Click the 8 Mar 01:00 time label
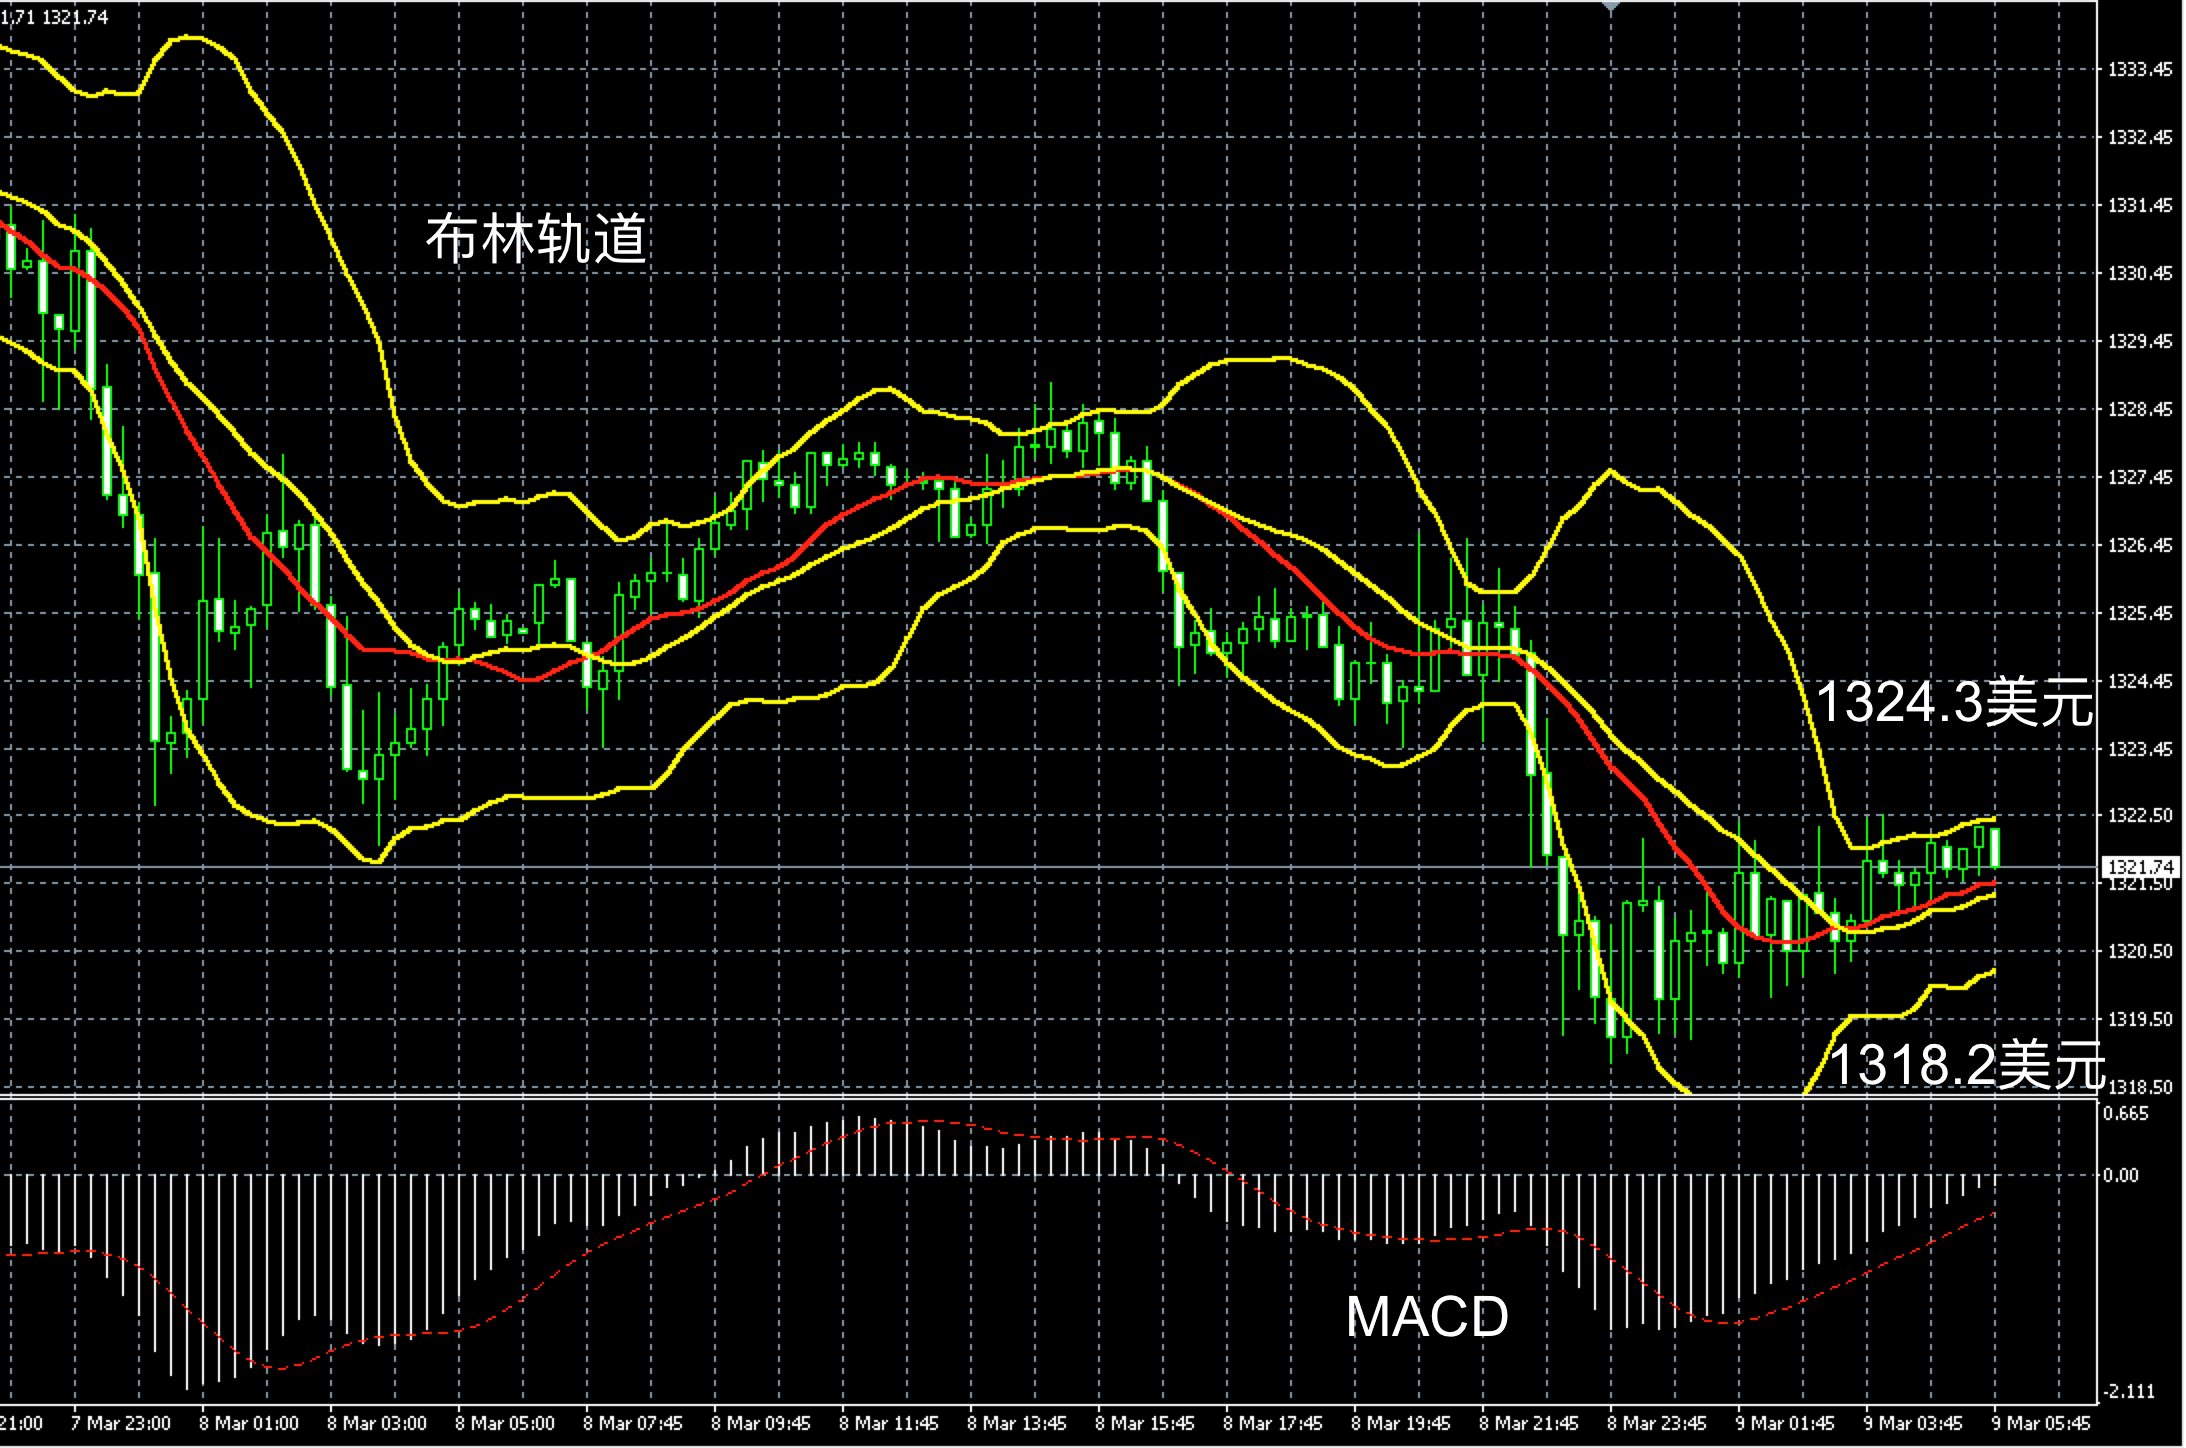Screen dimensions: 2186x1448 [x=249, y=1423]
